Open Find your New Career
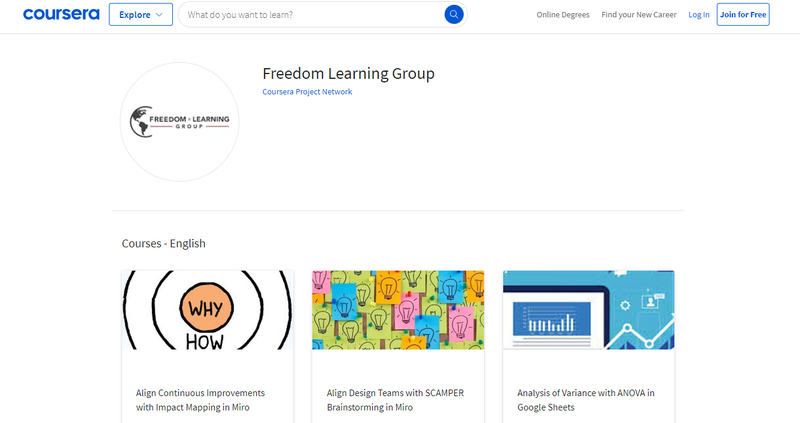 (x=638, y=15)
